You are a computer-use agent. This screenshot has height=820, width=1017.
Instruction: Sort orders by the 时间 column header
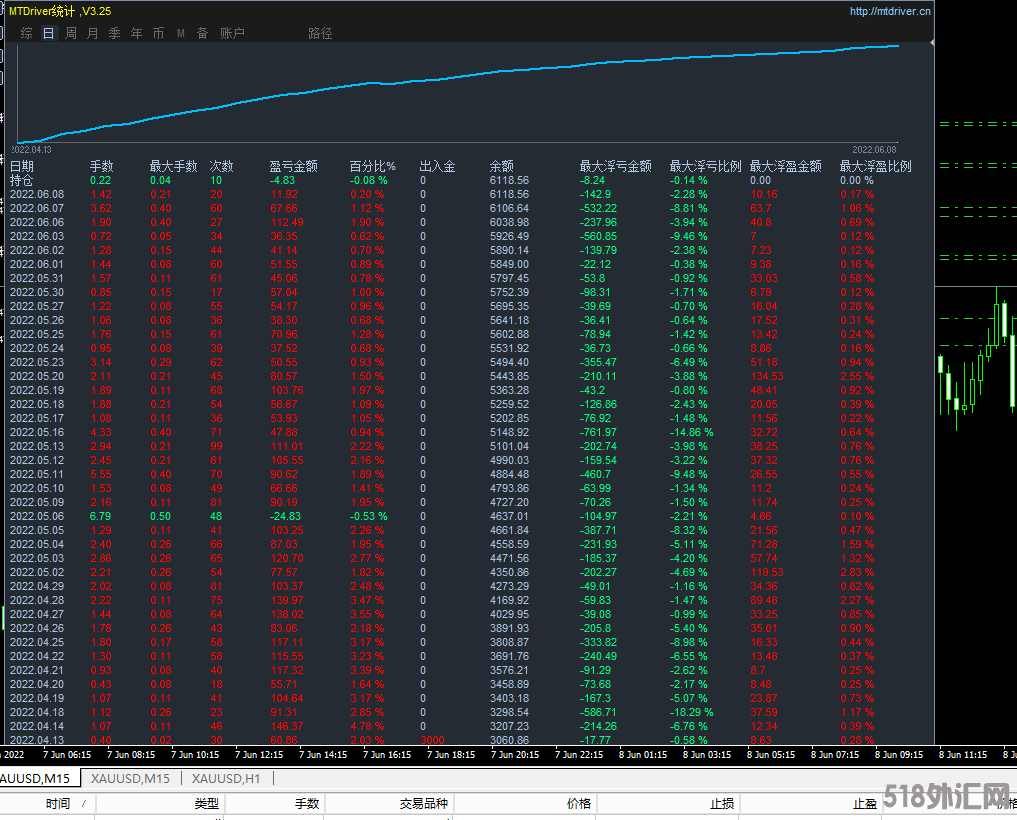[x=58, y=803]
